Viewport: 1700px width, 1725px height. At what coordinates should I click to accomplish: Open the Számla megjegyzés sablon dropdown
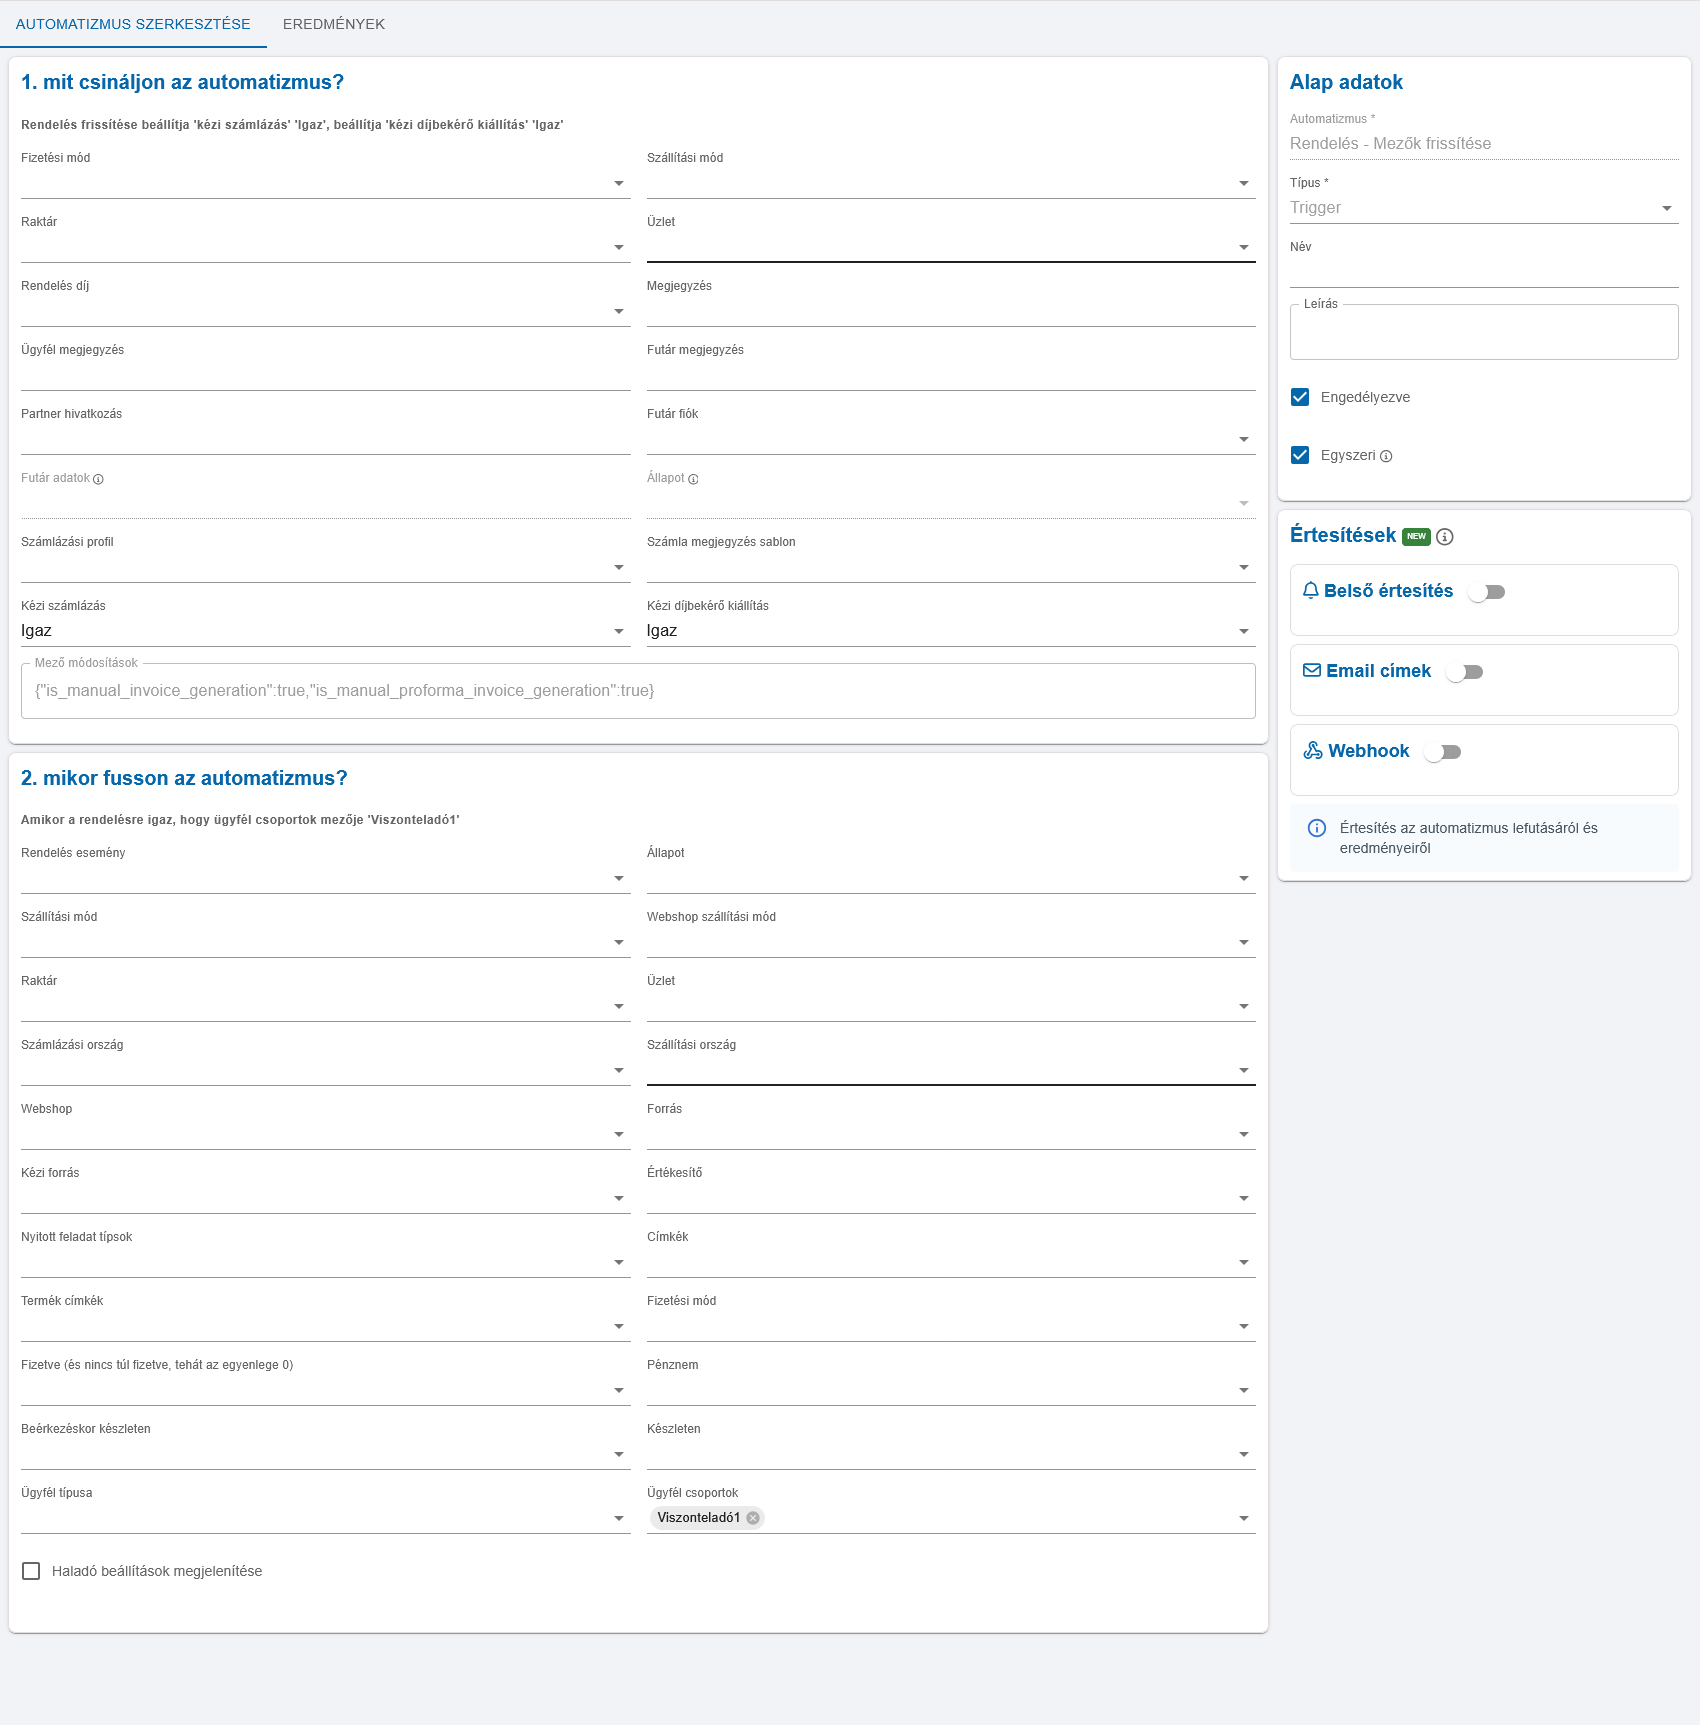951,567
